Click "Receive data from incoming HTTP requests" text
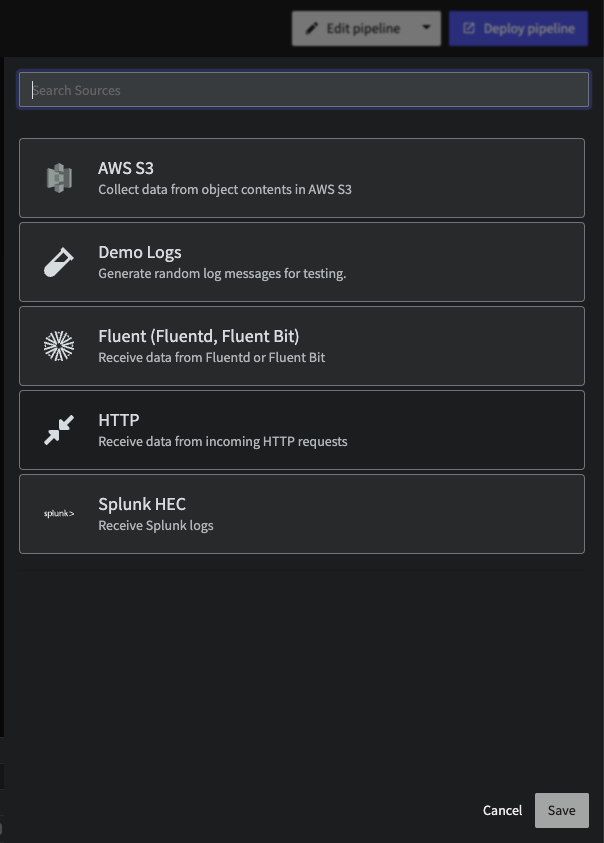 (x=223, y=441)
